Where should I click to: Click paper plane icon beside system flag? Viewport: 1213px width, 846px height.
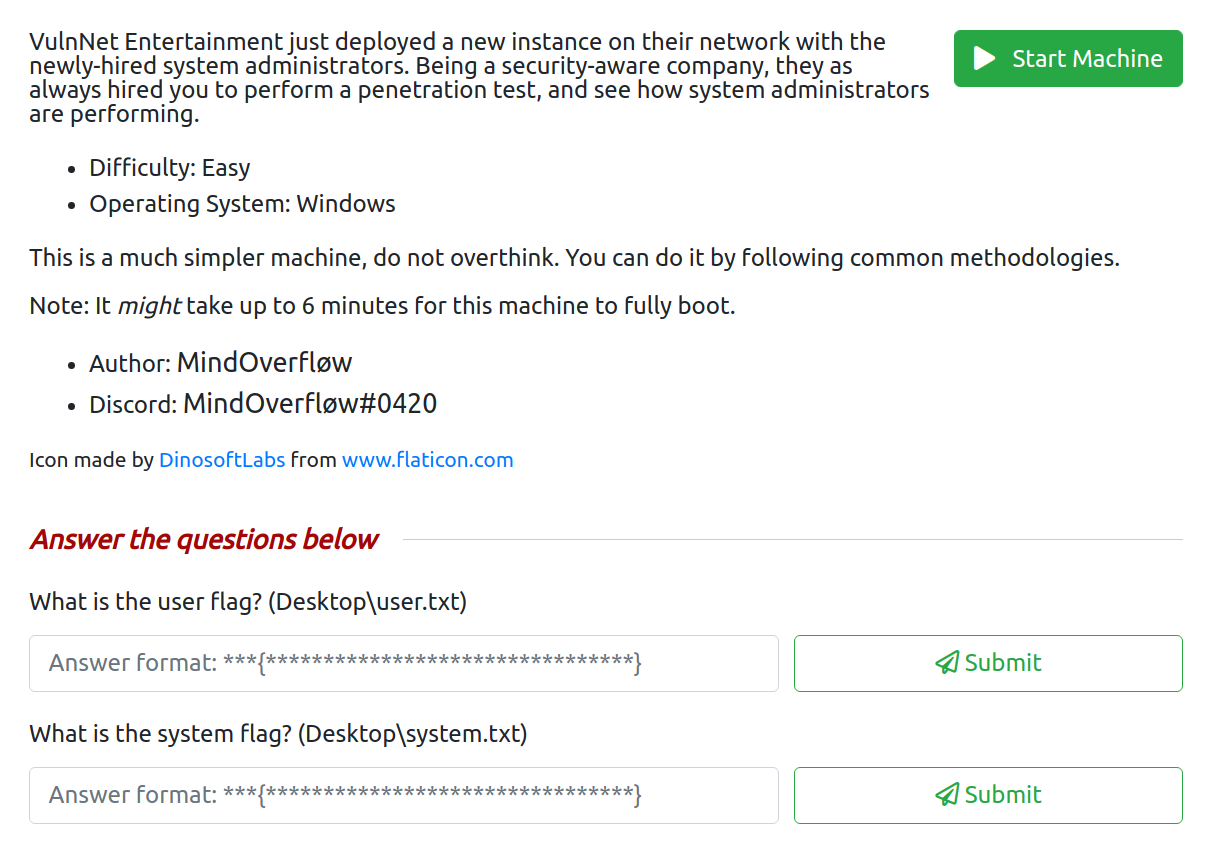point(947,795)
